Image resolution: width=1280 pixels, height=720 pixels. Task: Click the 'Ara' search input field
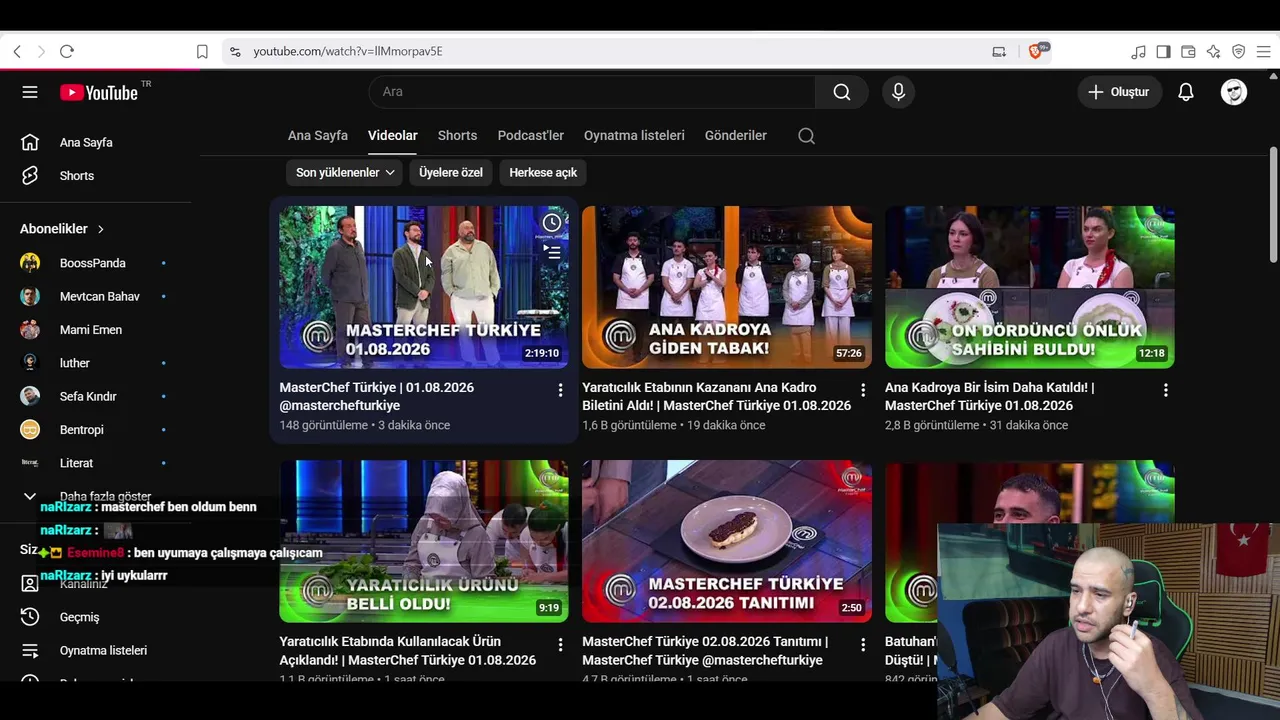[x=592, y=92]
